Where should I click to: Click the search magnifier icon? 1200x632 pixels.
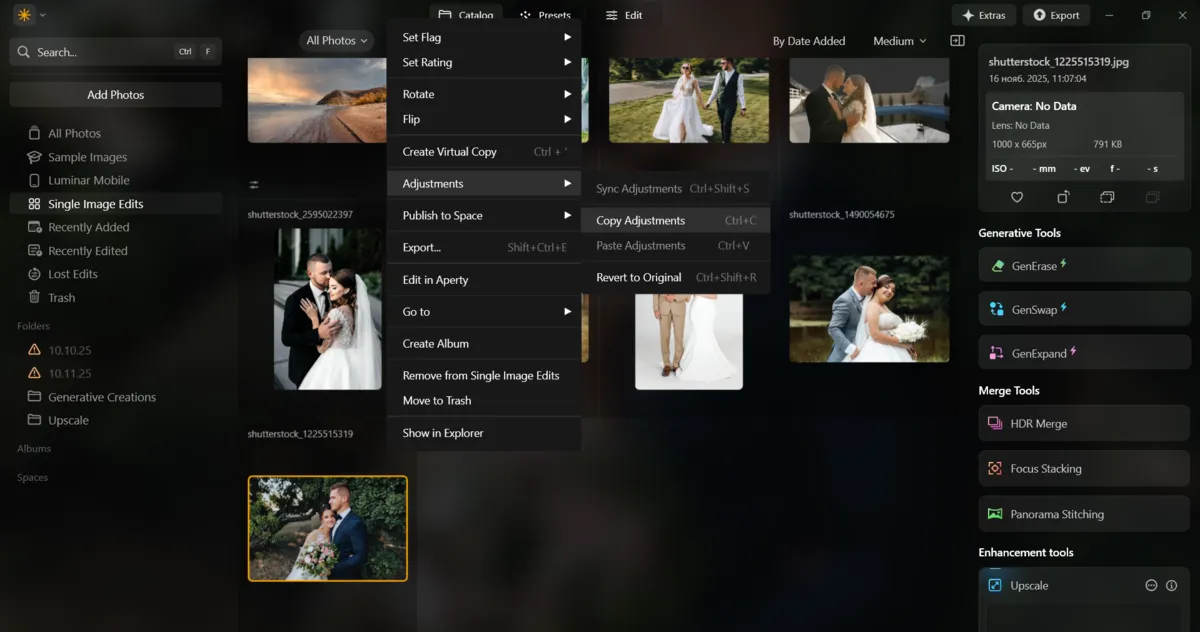tap(23, 51)
